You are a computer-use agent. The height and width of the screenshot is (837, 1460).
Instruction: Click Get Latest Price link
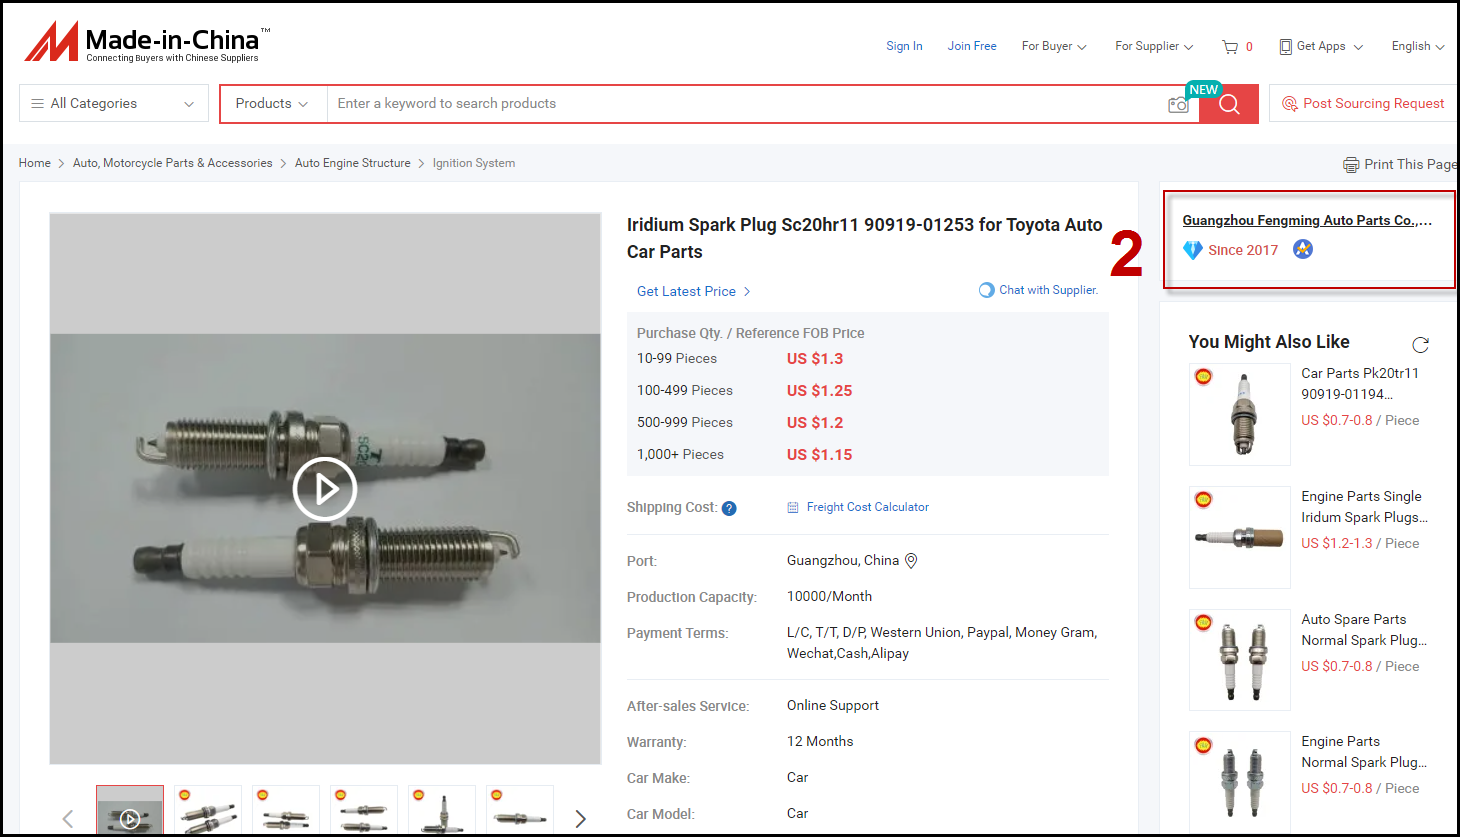[x=693, y=292]
